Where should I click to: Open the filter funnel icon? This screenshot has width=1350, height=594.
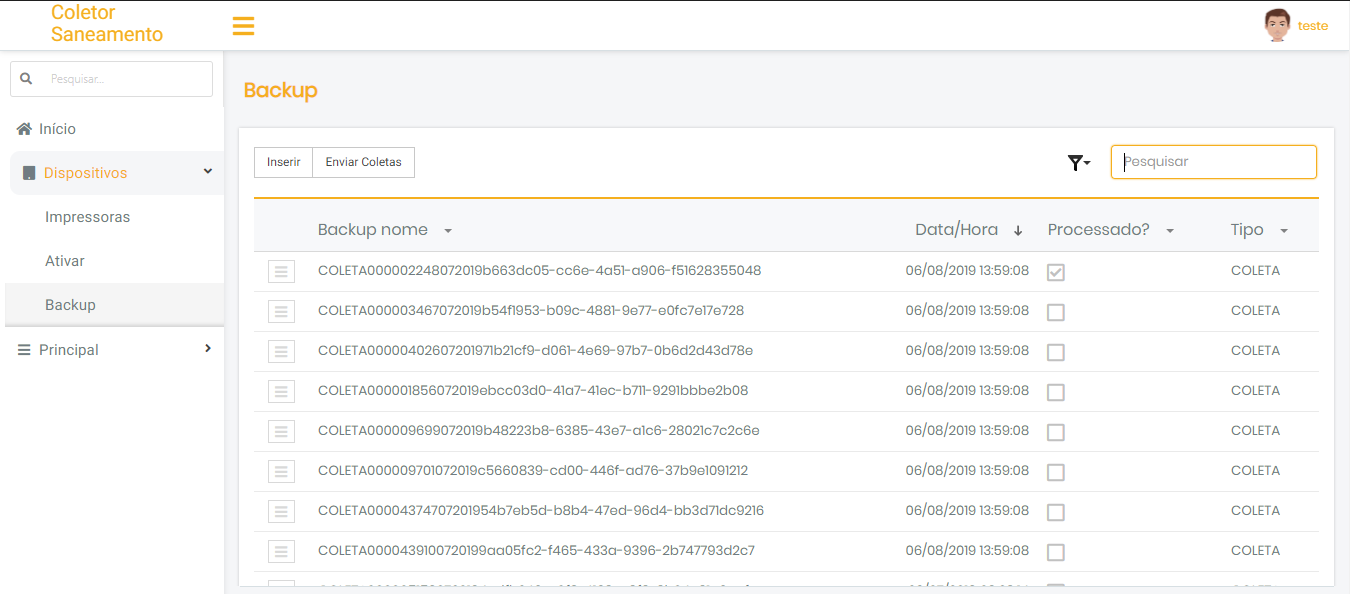[x=1077, y=163]
